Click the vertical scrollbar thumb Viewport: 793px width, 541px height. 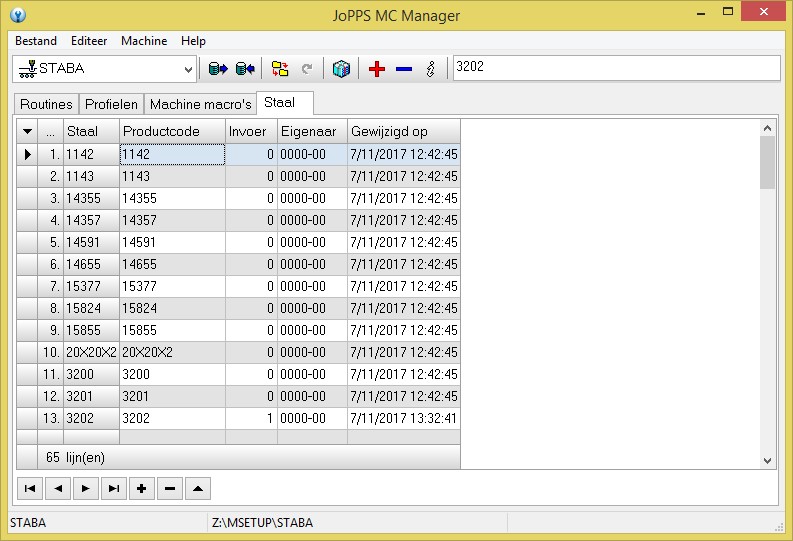point(767,162)
